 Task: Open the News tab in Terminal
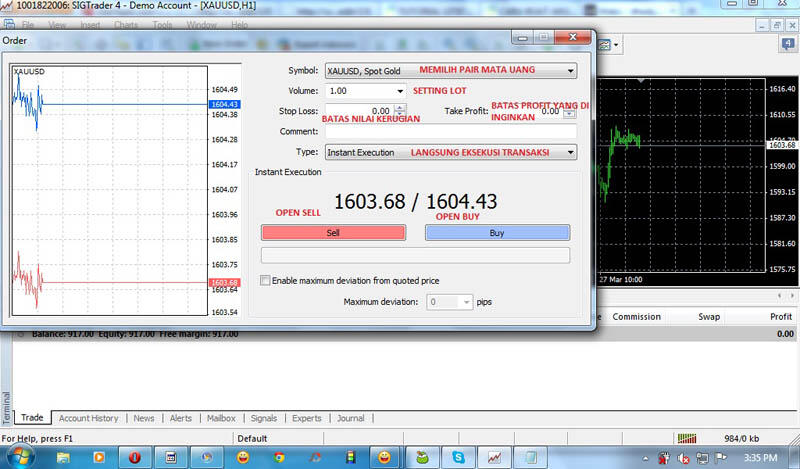pos(144,418)
